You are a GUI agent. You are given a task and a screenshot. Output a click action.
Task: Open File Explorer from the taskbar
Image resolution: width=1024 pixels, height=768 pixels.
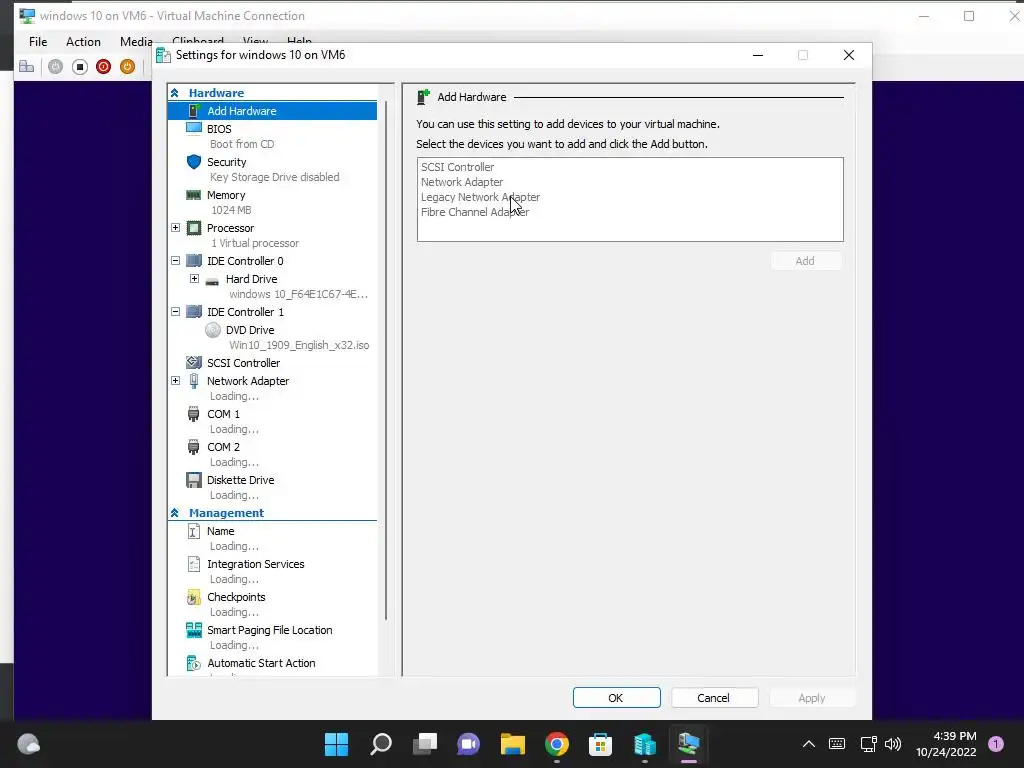click(x=513, y=744)
